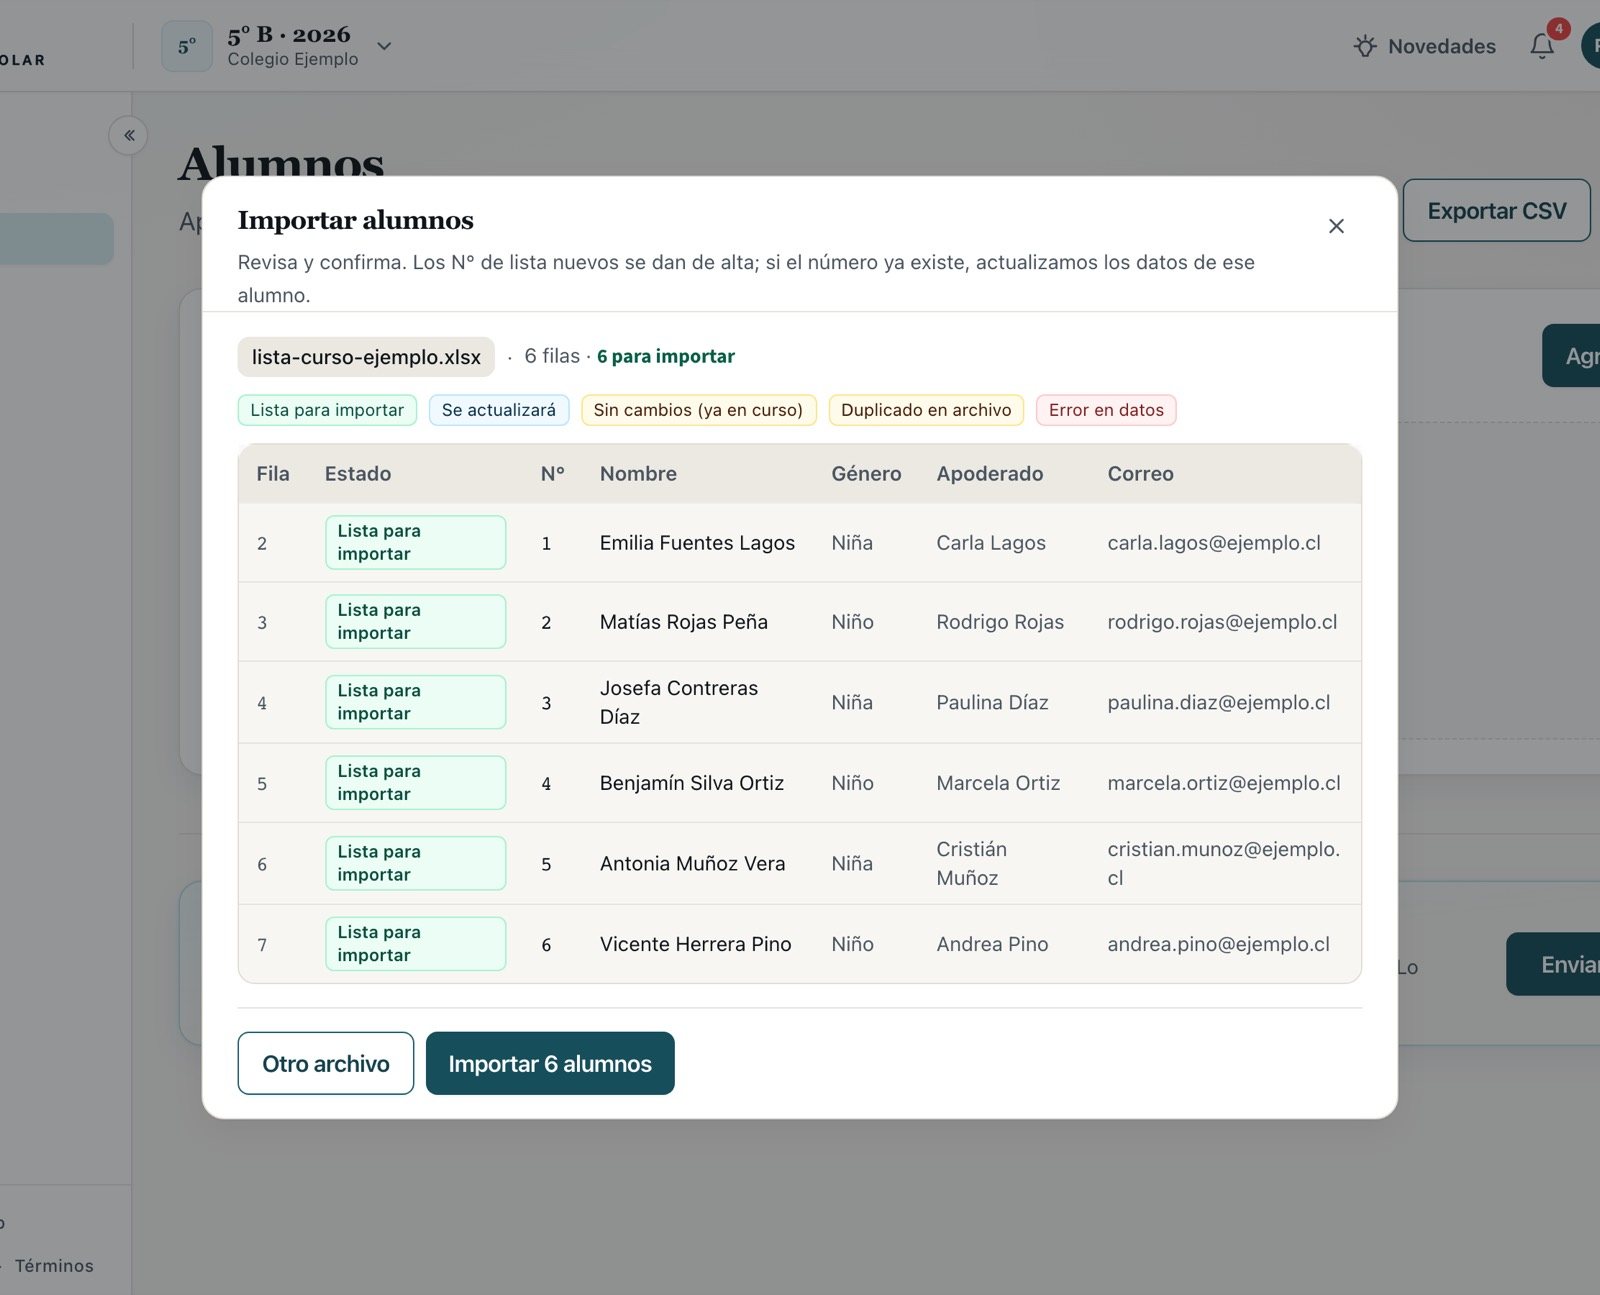This screenshot has width=1600, height=1295.
Task: Click Niña gender in Emilia Fuentes row
Action: tap(852, 543)
